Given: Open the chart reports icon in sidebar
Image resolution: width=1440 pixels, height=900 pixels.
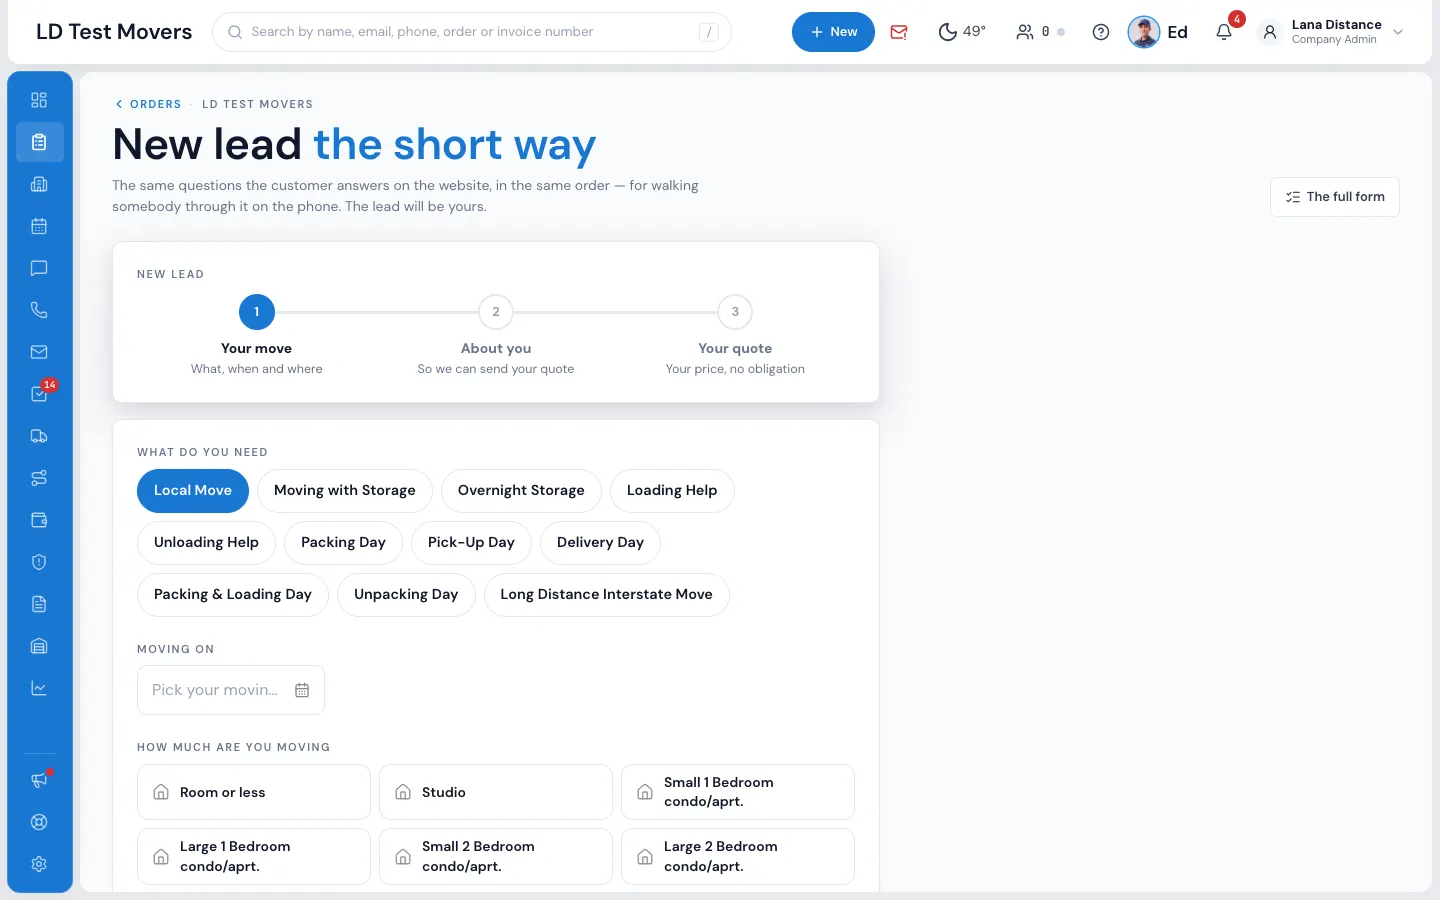Looking at the screenshot, I should pyautogui.click(x=39, y=688).
